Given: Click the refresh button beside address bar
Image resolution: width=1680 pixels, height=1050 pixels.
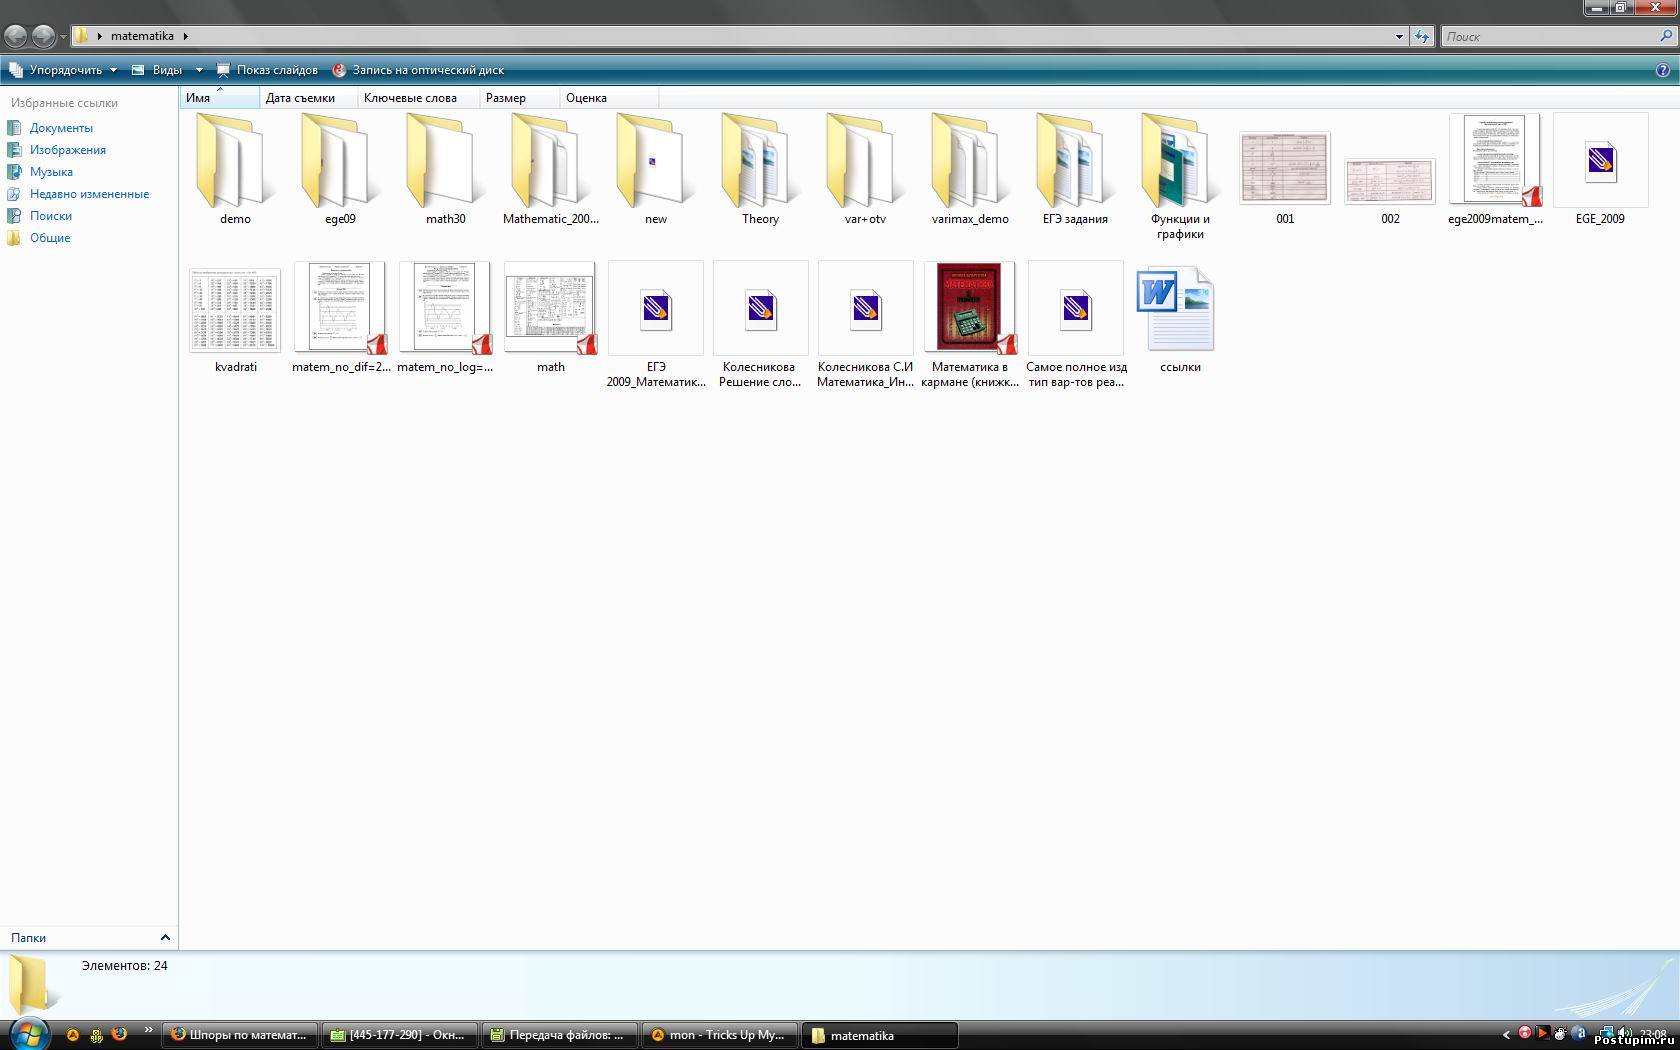Looking at the screenshot, I should tap(1422, 36).
